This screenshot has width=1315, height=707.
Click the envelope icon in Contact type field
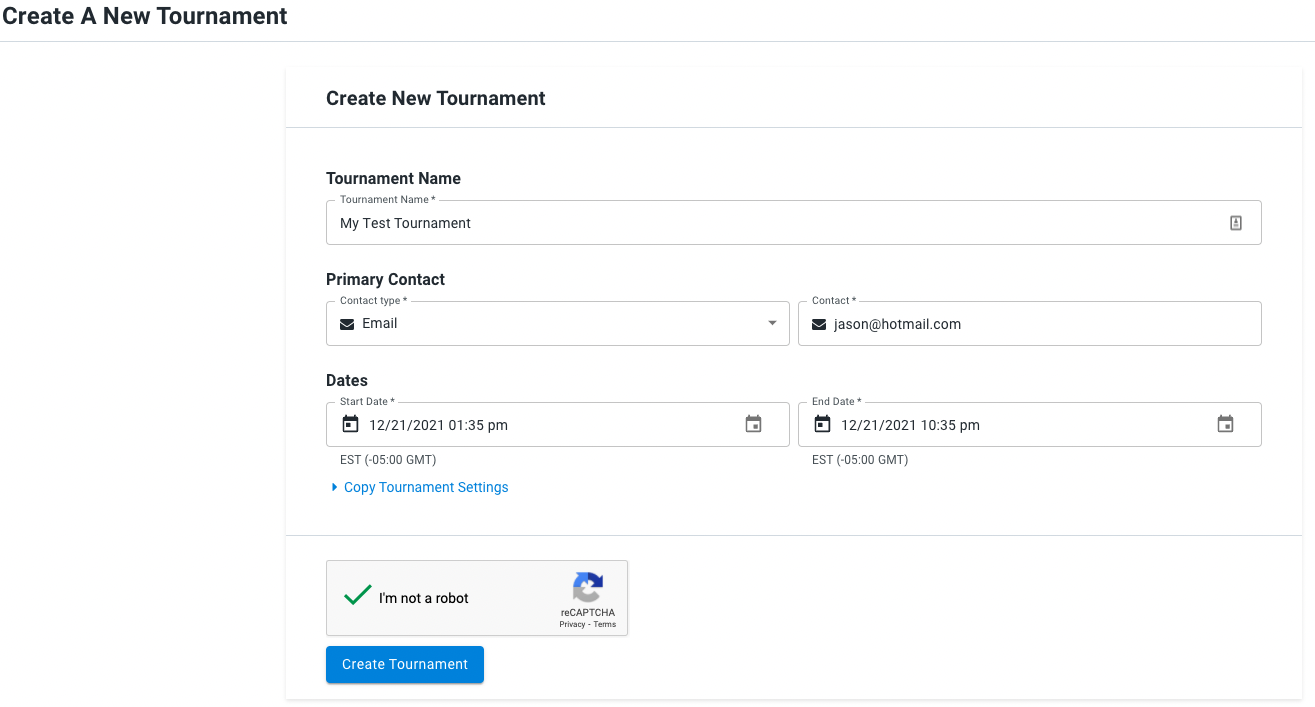tap(347, 323)
